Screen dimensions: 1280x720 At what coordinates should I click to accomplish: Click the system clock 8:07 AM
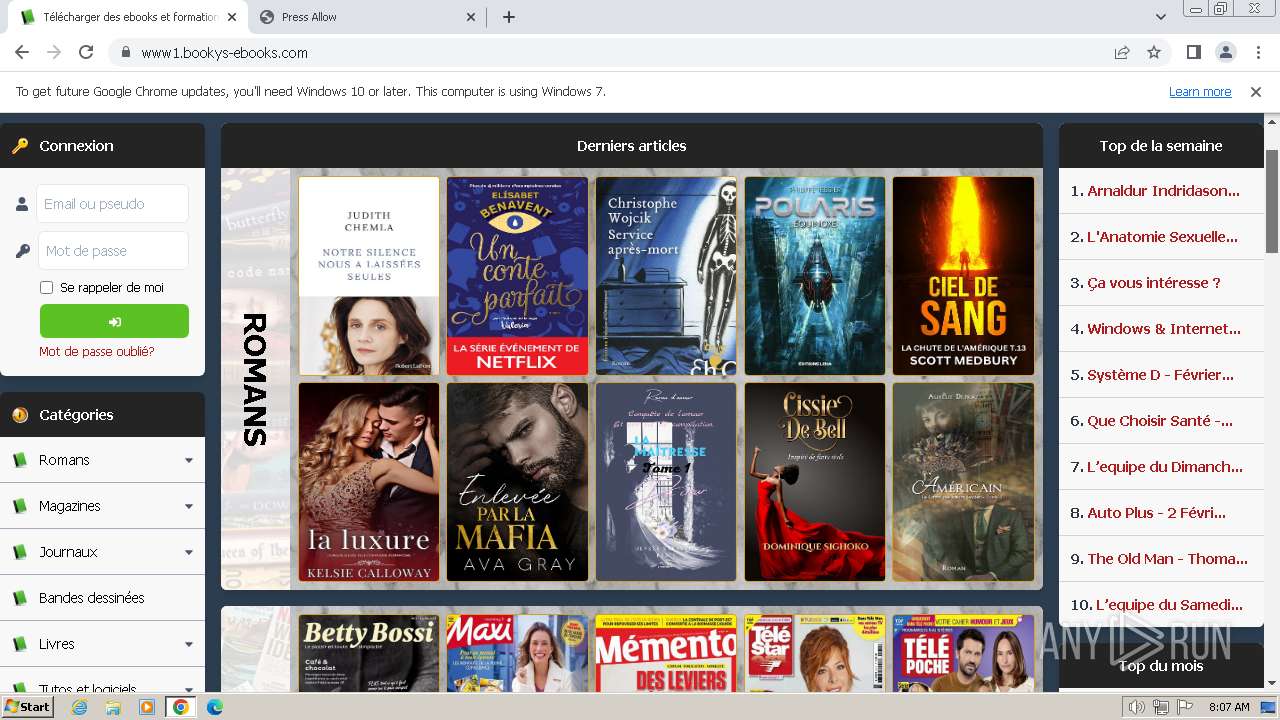(x=1229, y=707)
